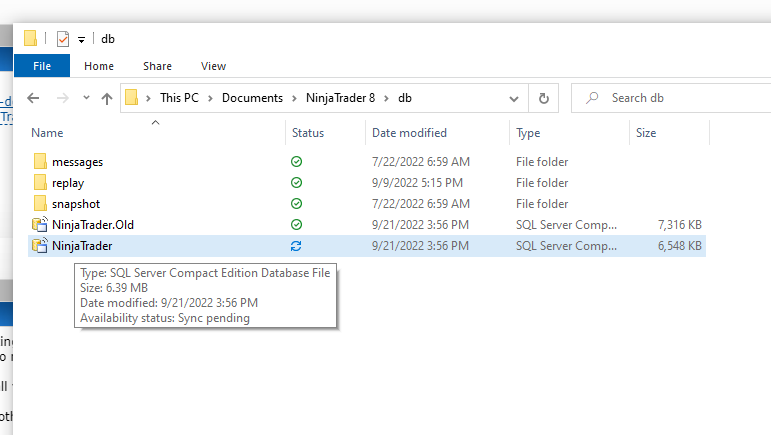
Task: Sort by the Size column header
Action: (646, 133)
